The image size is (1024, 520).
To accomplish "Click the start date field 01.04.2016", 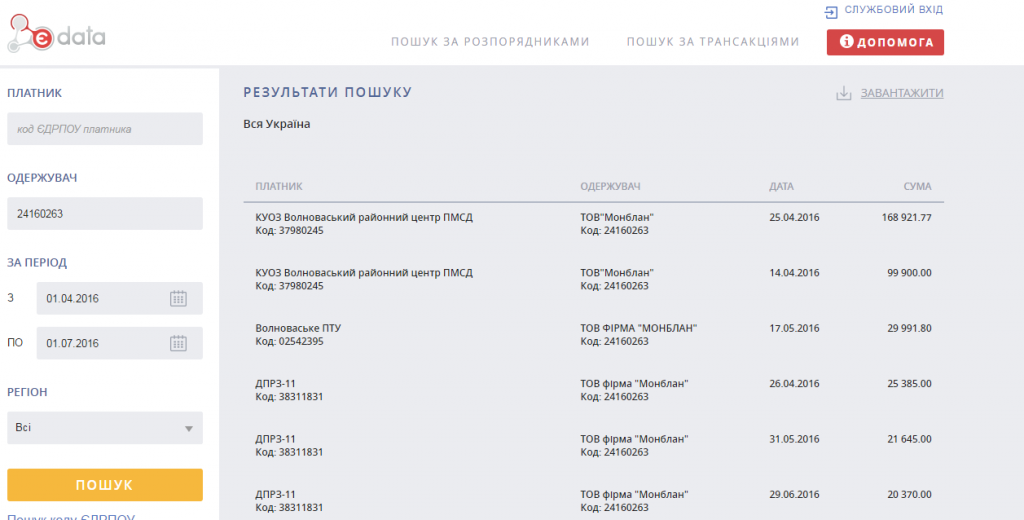I will point(100,298).
